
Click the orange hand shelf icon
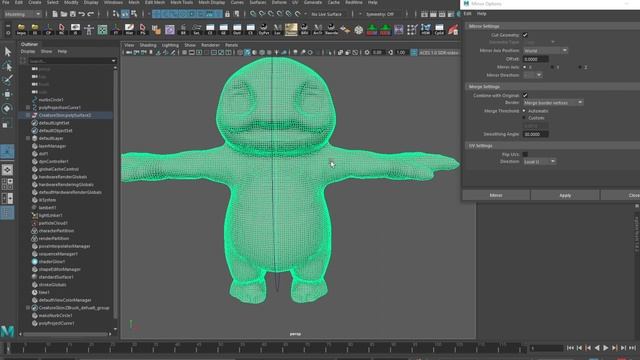coord(156,29)
